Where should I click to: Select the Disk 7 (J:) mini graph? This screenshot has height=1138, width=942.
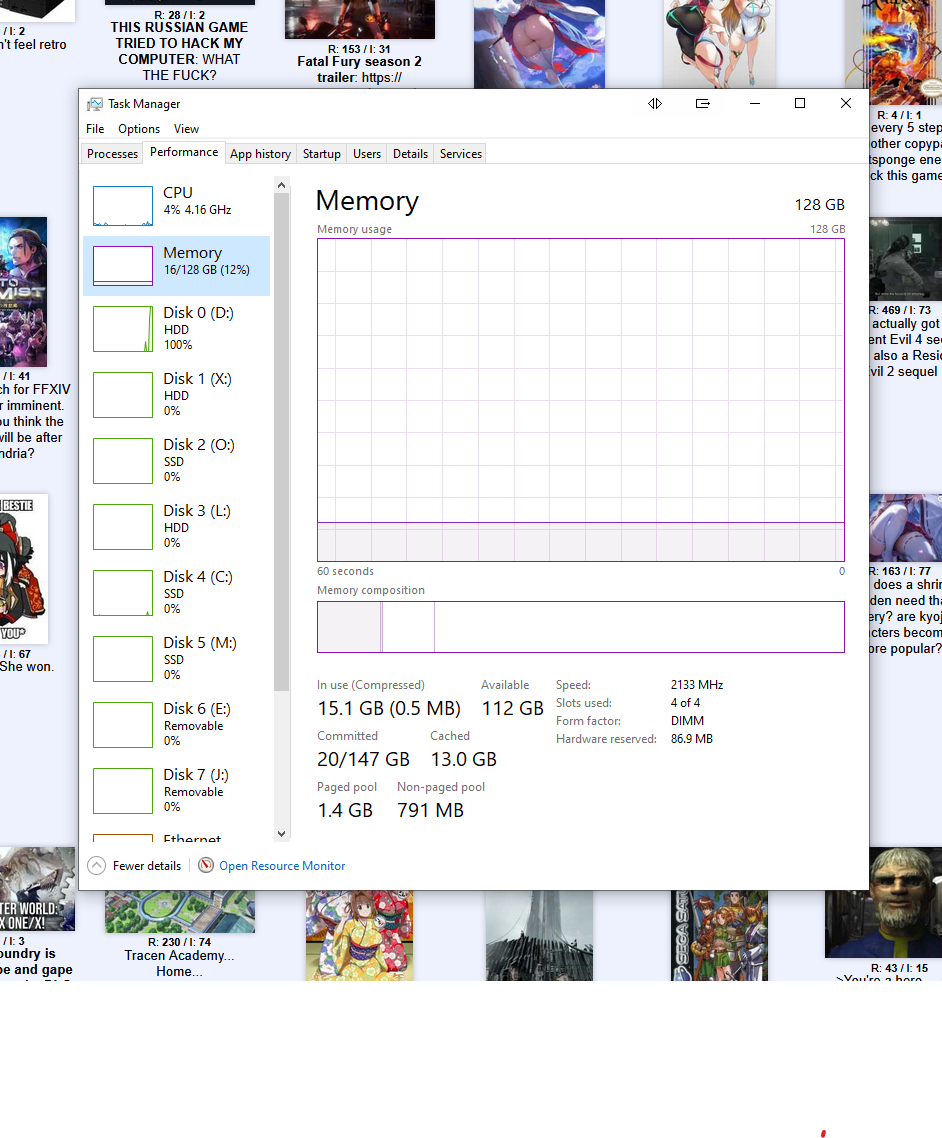click(123, 791)
